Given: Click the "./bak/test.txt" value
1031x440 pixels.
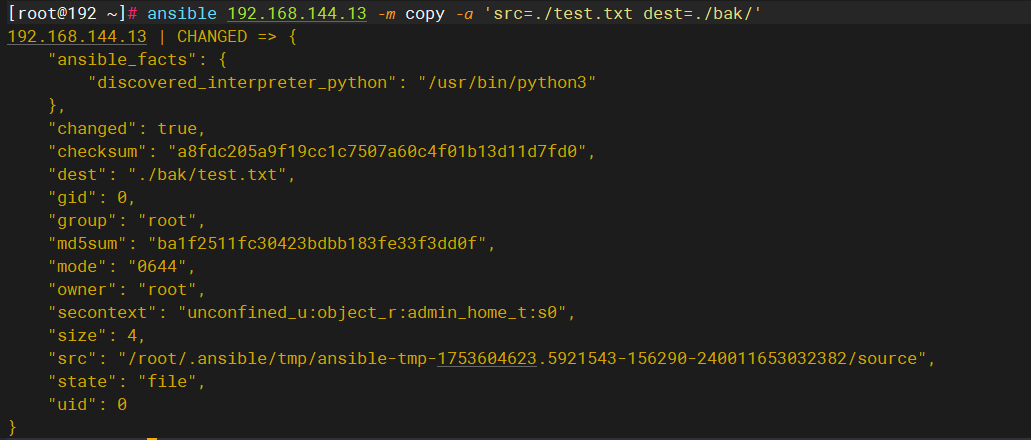Looking at the screenshot, I should pos(208,174).
